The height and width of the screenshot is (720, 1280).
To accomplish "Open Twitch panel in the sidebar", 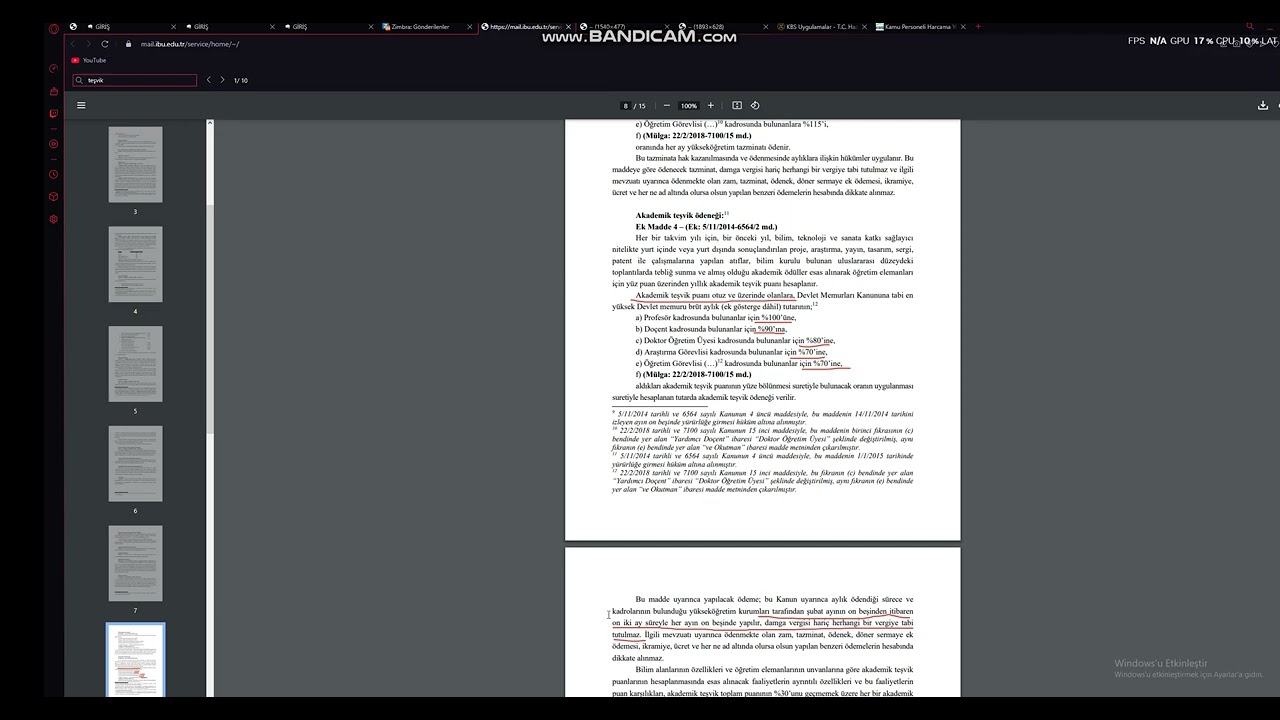I will [54, 113].
